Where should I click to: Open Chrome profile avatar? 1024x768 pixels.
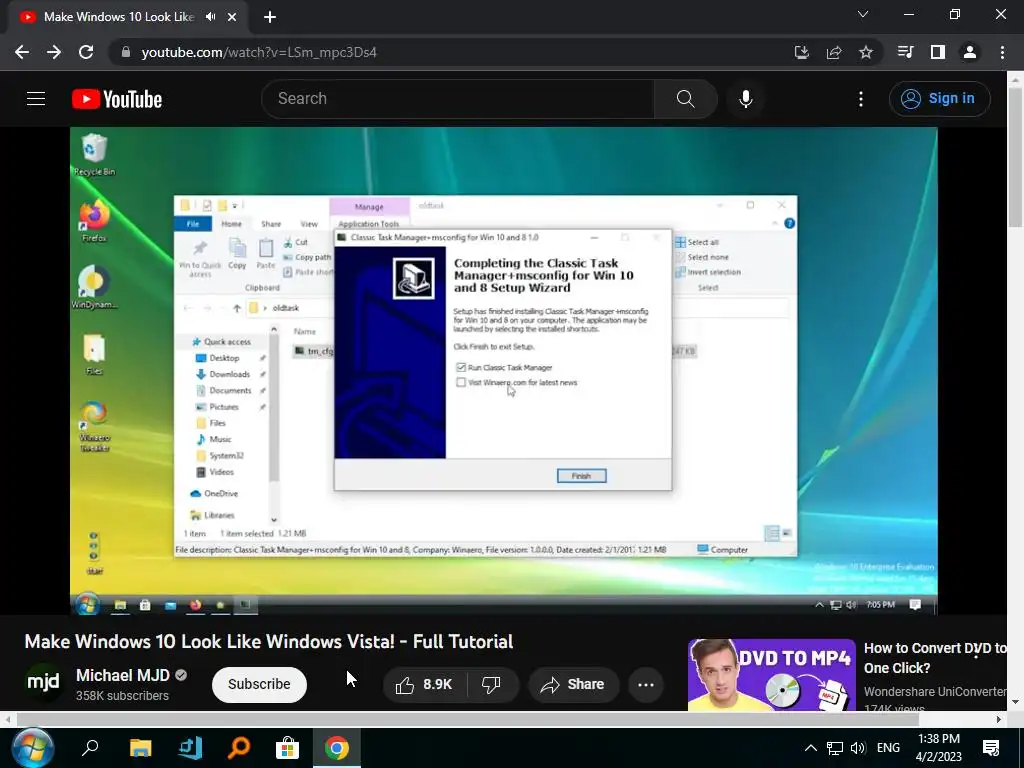click(x=970, y=52)
